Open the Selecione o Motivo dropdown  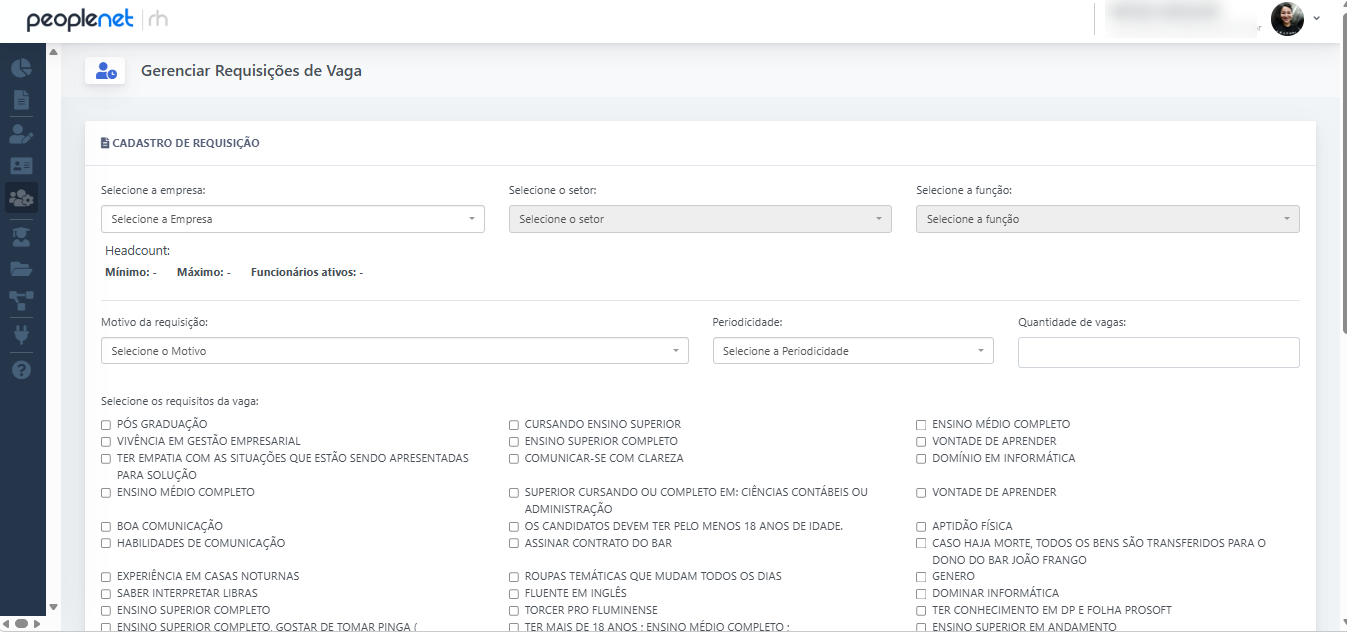(x=395, y=351)
